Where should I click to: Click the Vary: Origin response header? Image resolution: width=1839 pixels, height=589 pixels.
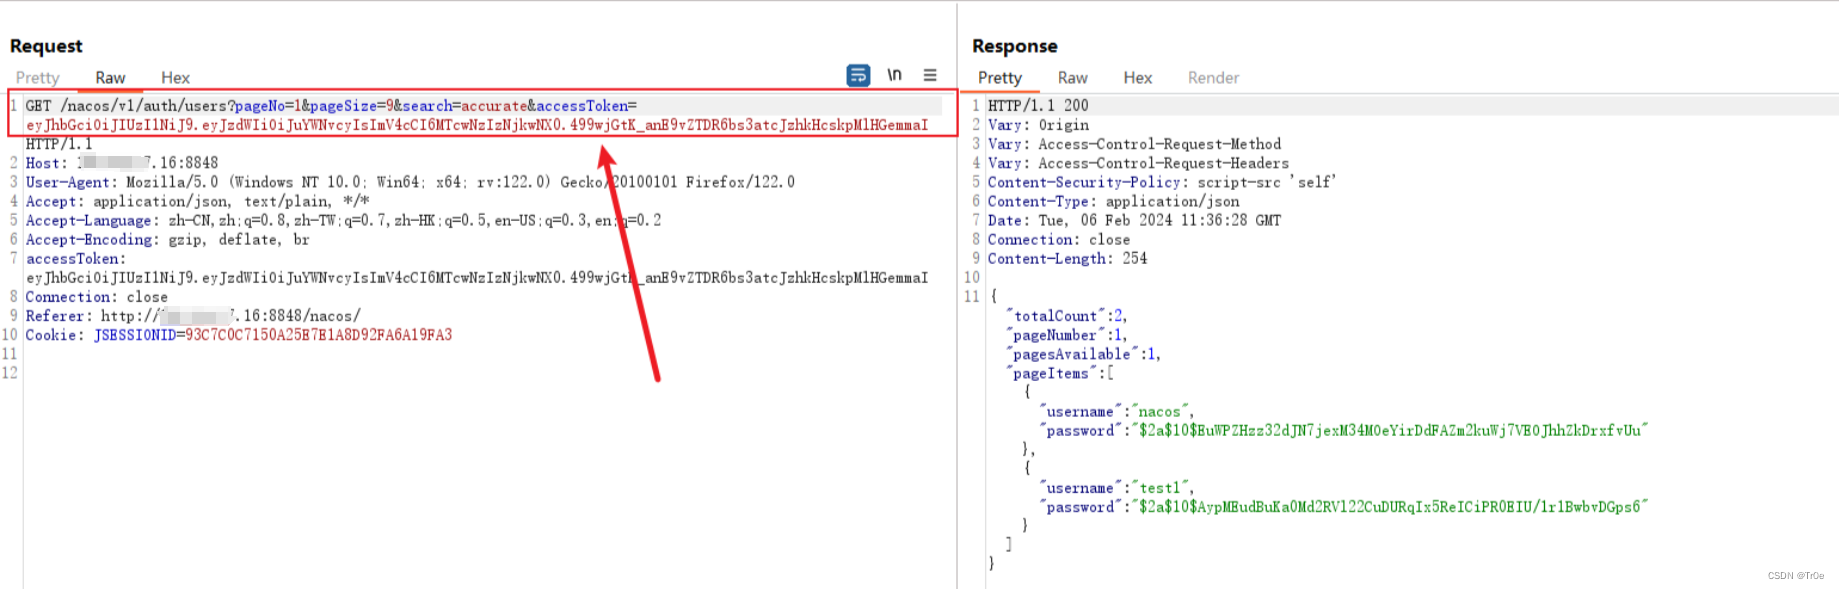coord(1038,125)
